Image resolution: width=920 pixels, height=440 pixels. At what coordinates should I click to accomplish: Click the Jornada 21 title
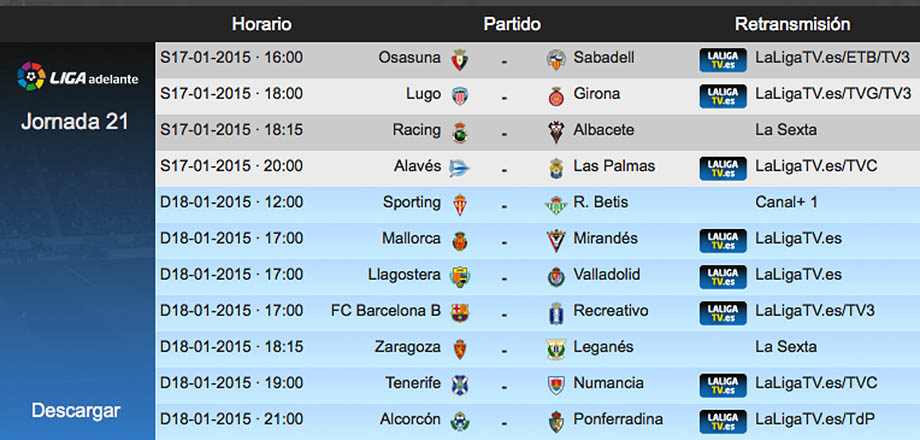pyautogui.click(x=75, y=122)
